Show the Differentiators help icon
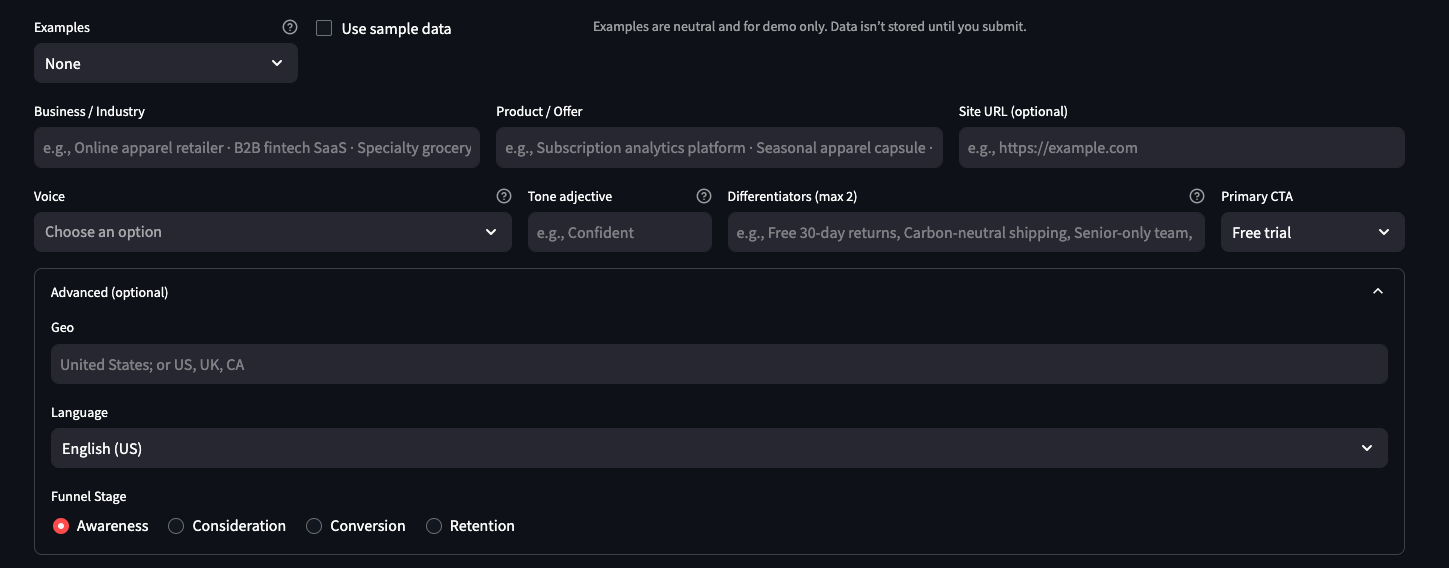 coord(1197,196)
